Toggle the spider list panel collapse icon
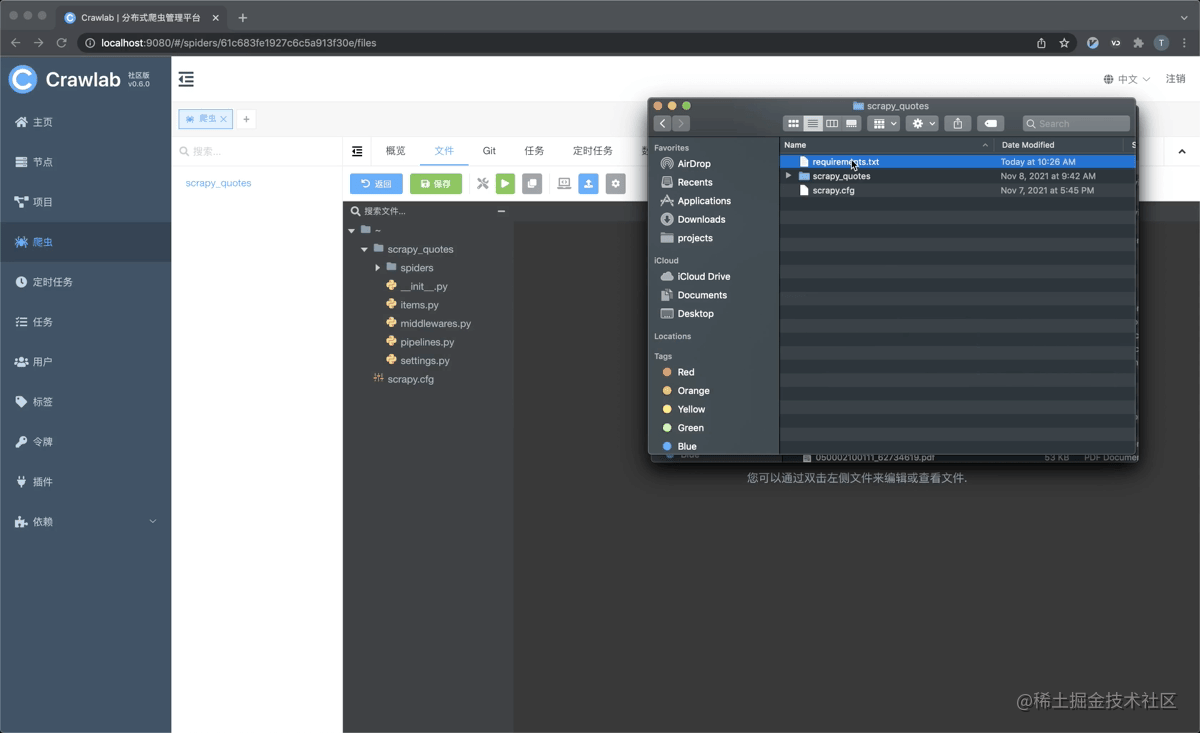Screen dimensions: 1200x733 pos(357,151)
